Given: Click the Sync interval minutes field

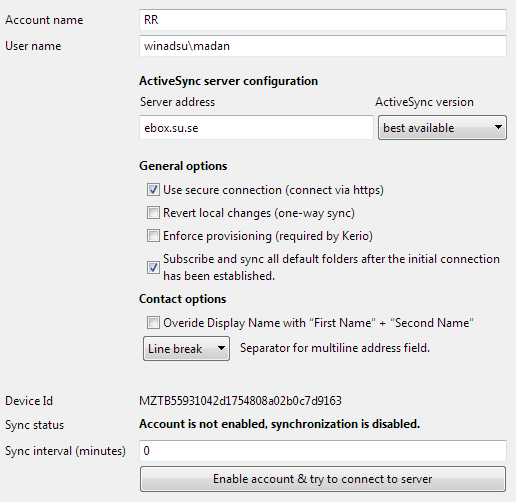Looking at the screenshot, I should [x=323, y=451].
